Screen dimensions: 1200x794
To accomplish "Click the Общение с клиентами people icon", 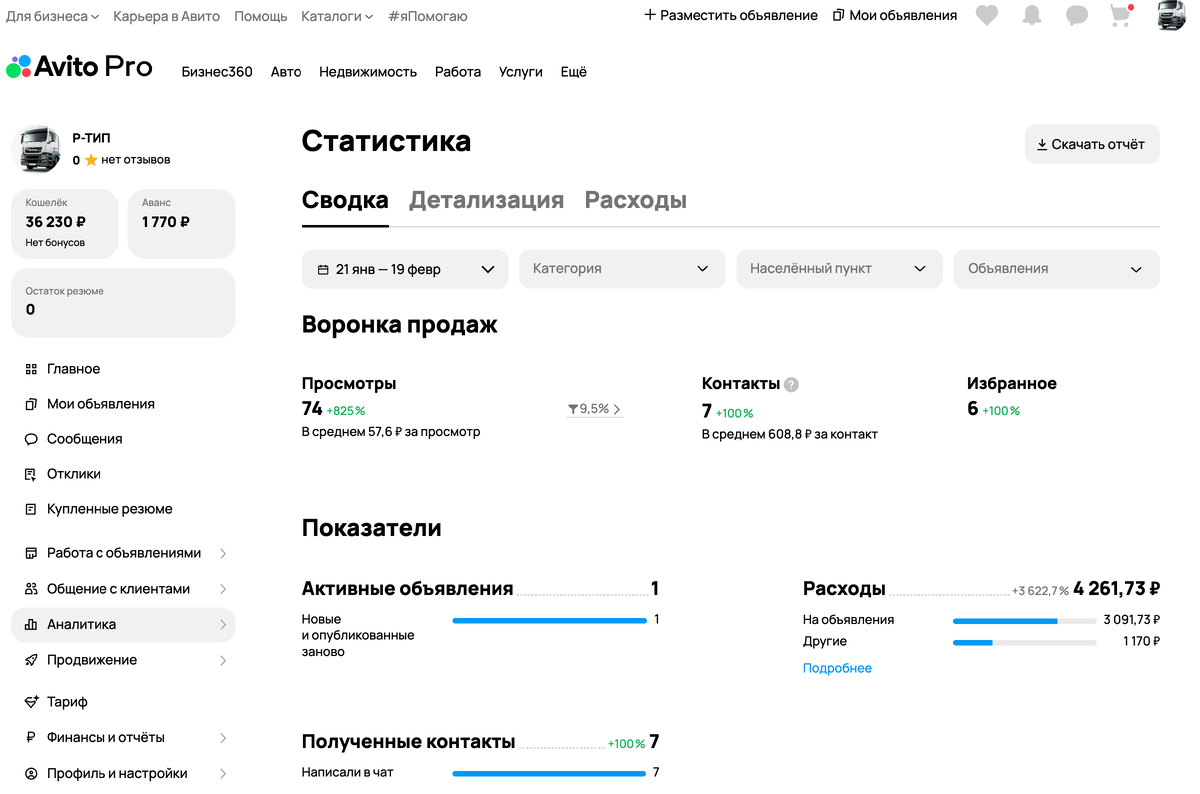I will click(31, 589).
